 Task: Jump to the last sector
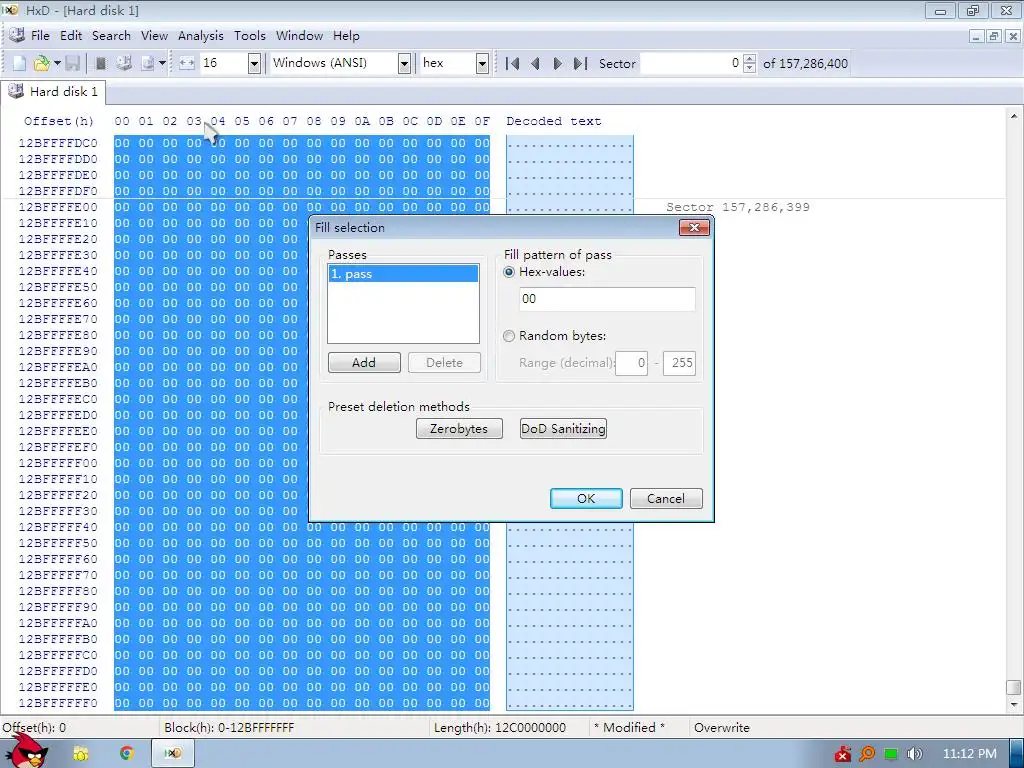(580, 63)
